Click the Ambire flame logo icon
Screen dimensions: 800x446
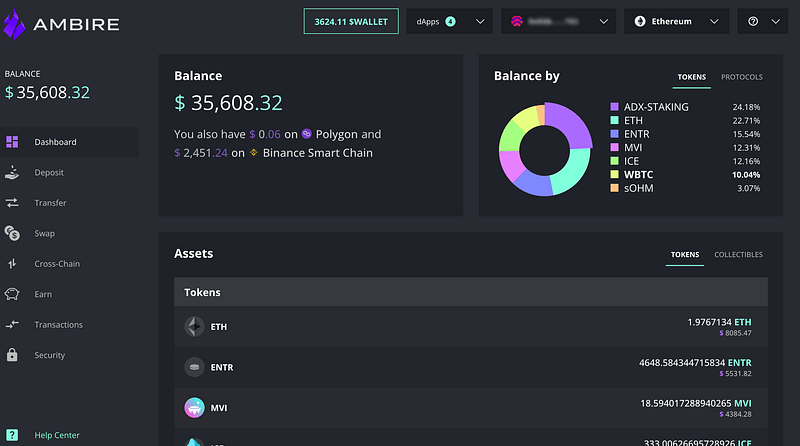click(14, 24)
